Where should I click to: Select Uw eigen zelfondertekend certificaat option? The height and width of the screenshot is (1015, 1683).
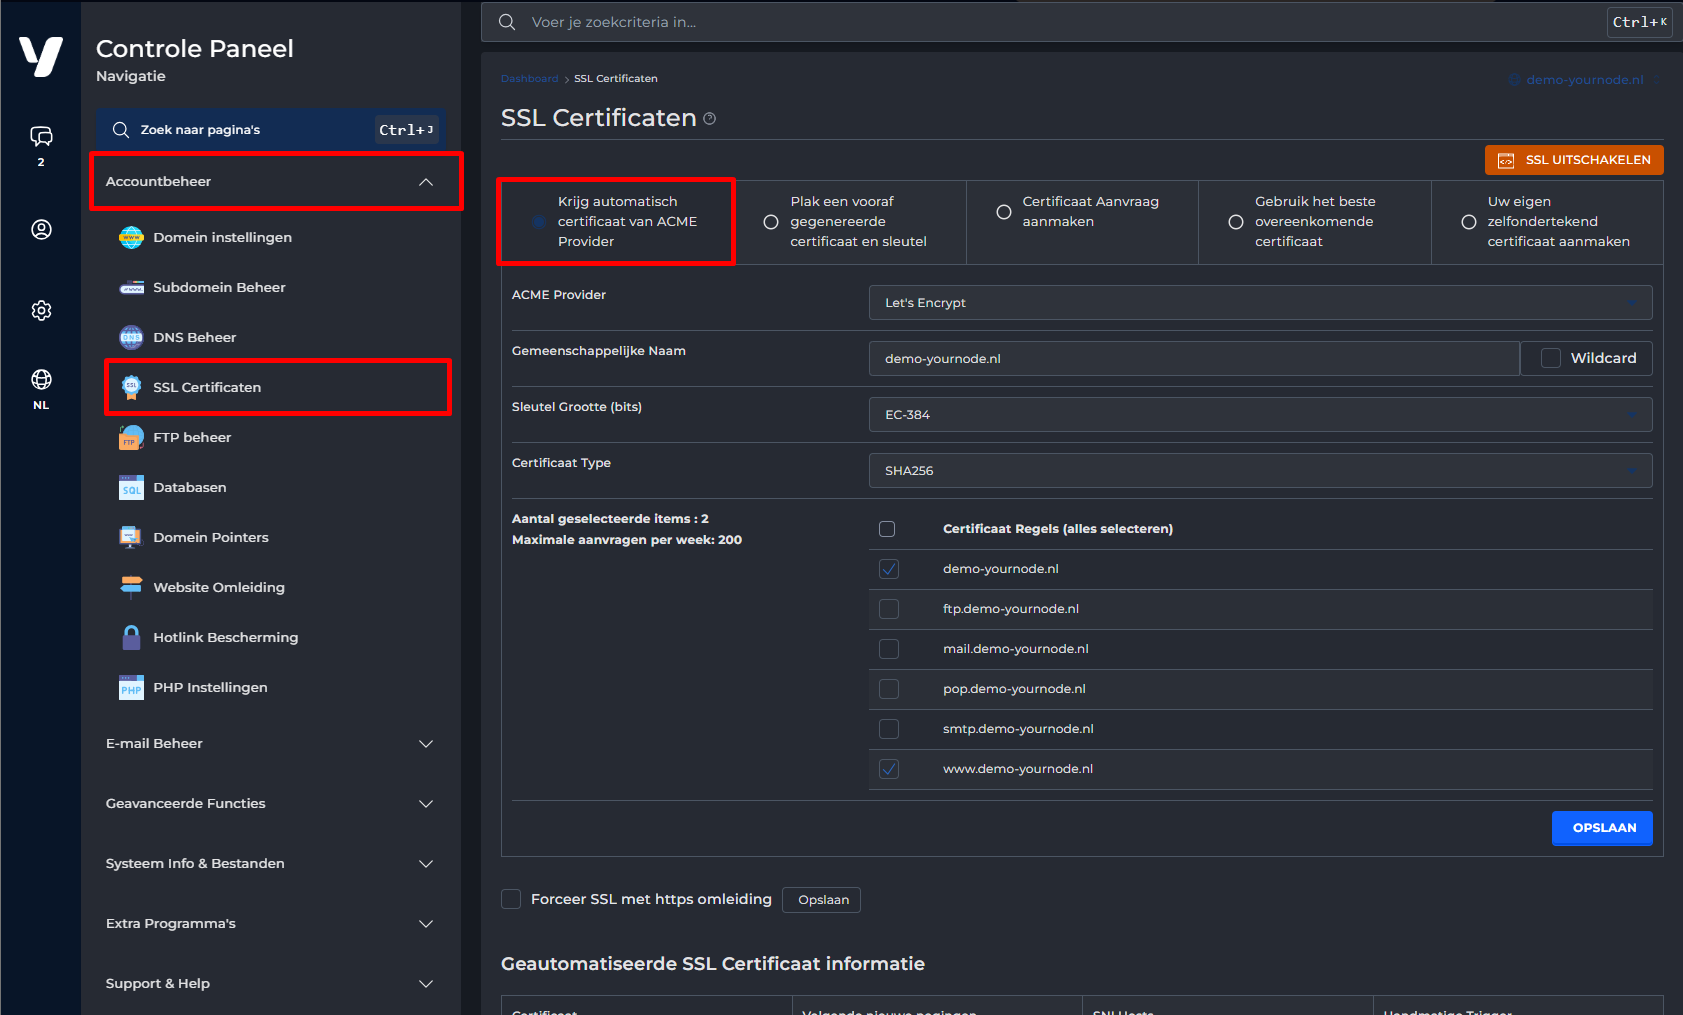pyautogui.click(x=1469, y=222)
